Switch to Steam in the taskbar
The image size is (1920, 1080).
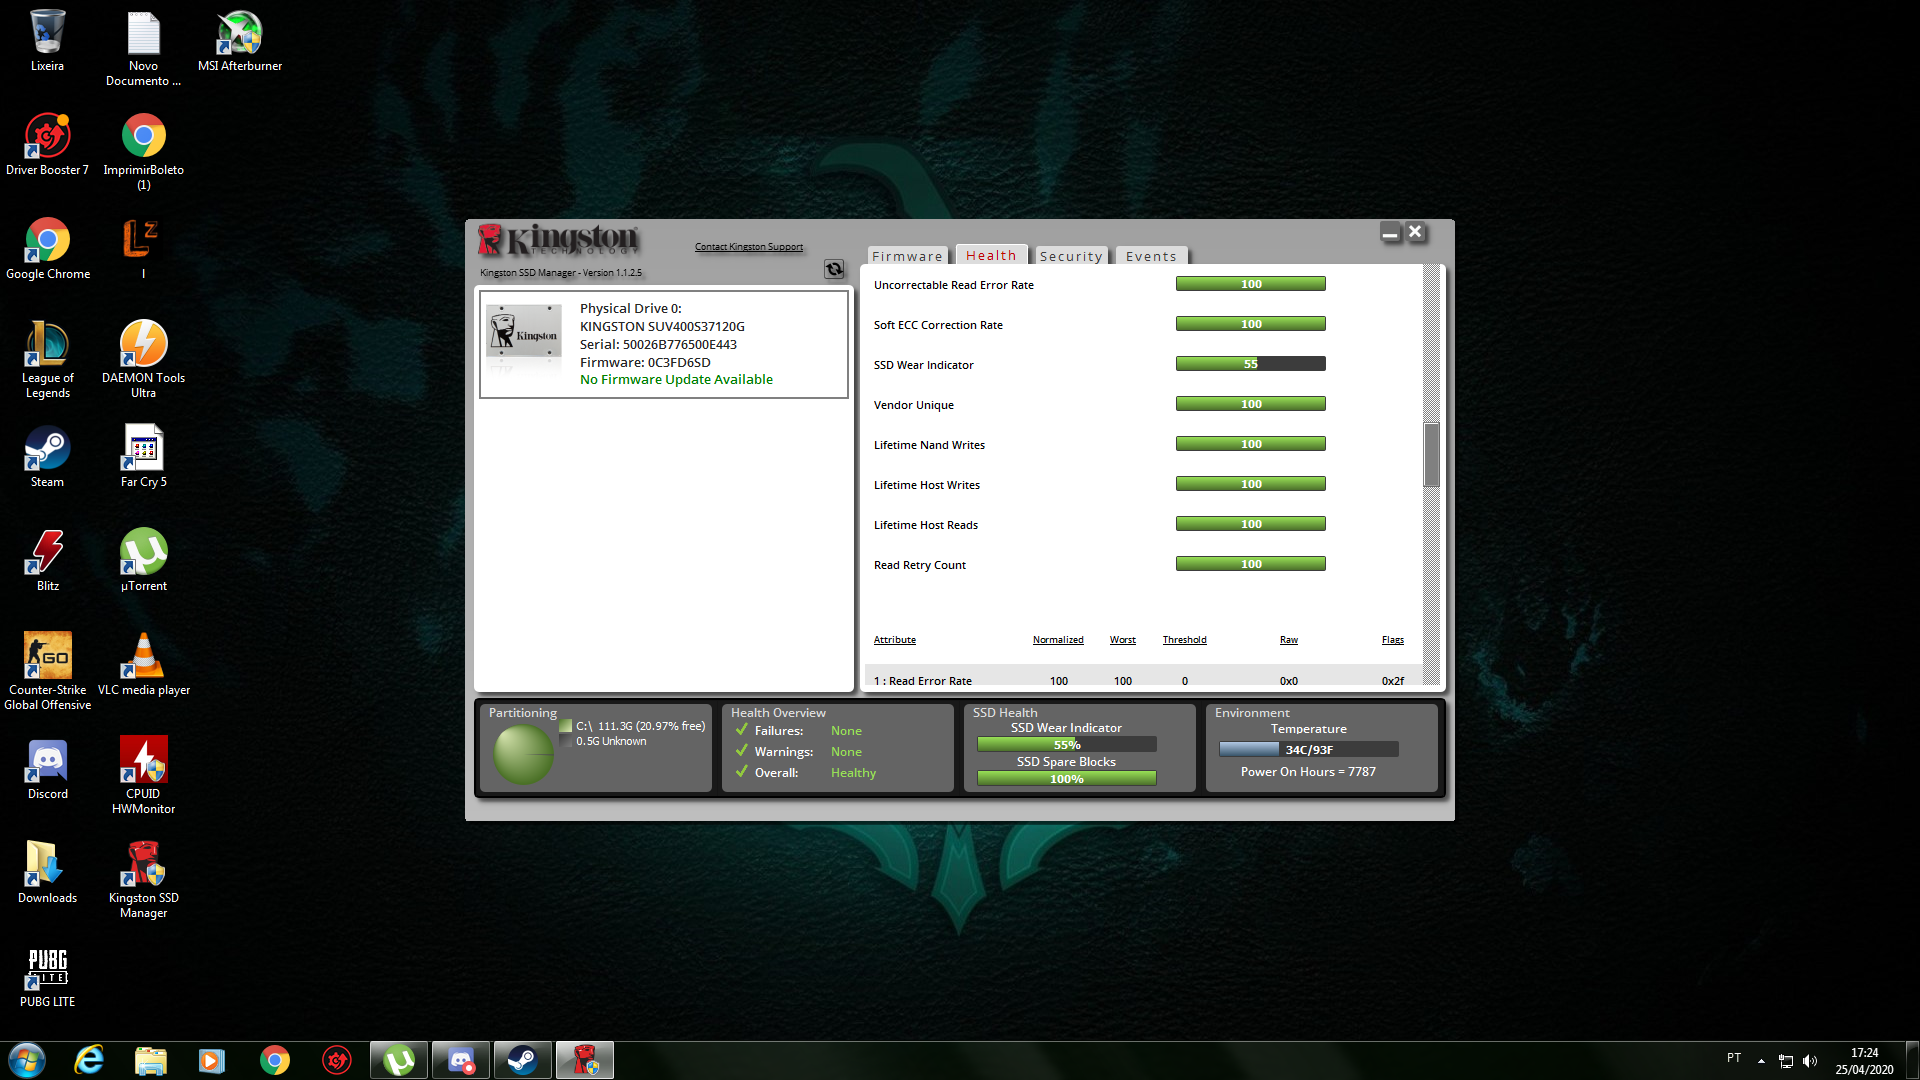tap(522, 1060)
